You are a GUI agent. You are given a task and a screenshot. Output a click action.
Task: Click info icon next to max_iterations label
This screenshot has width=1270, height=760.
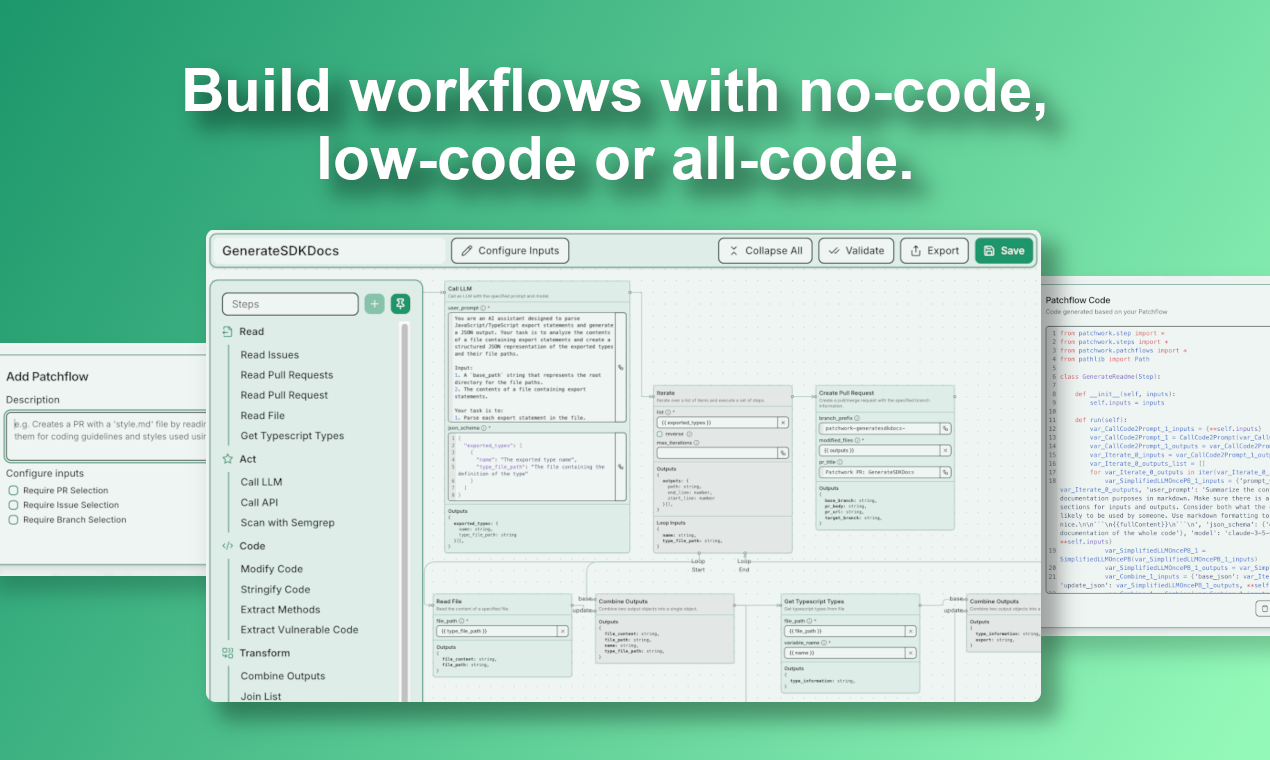pyautogui.click(x=696, y=442)
